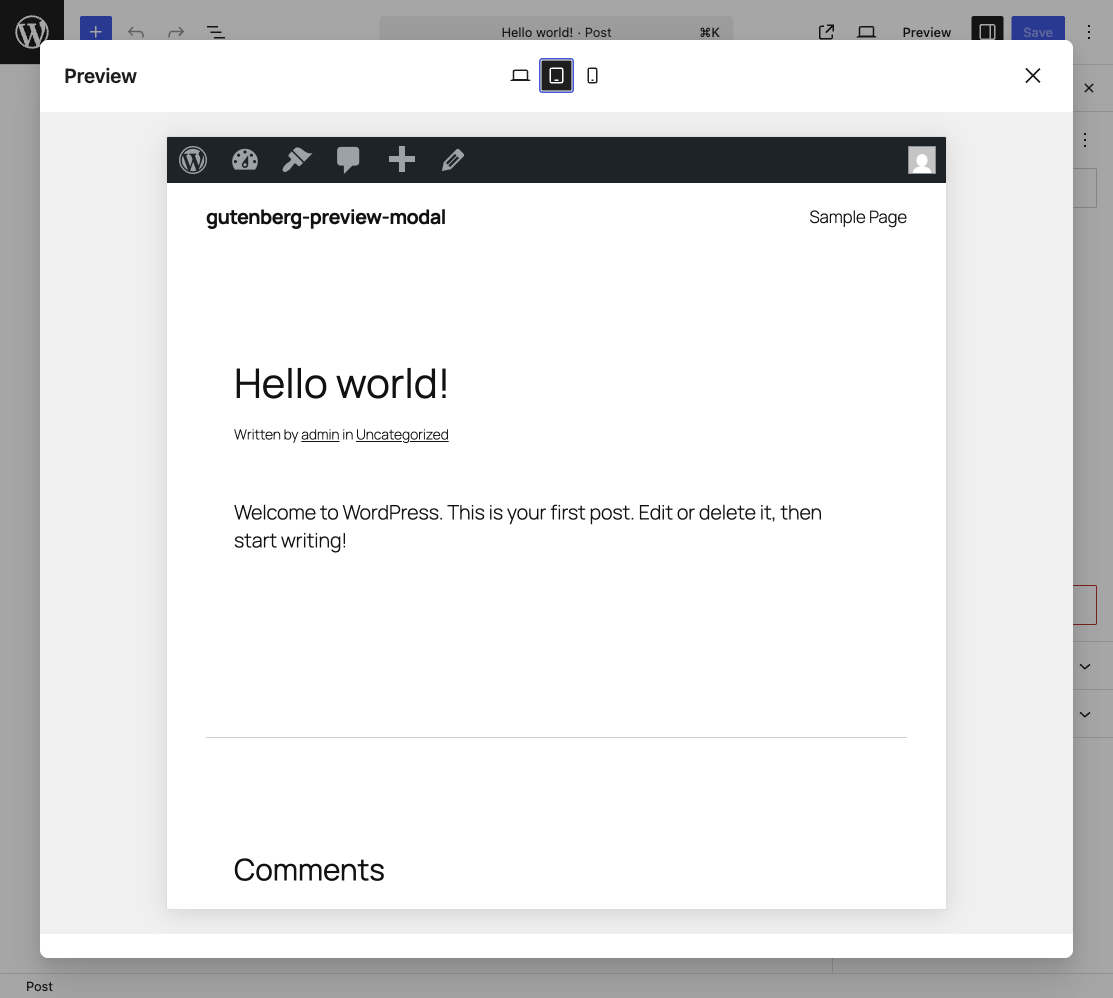1113x998 pixels.
Task: Expand the lower collapsed sidebar panel chevron
Action: coord(1085,715)
